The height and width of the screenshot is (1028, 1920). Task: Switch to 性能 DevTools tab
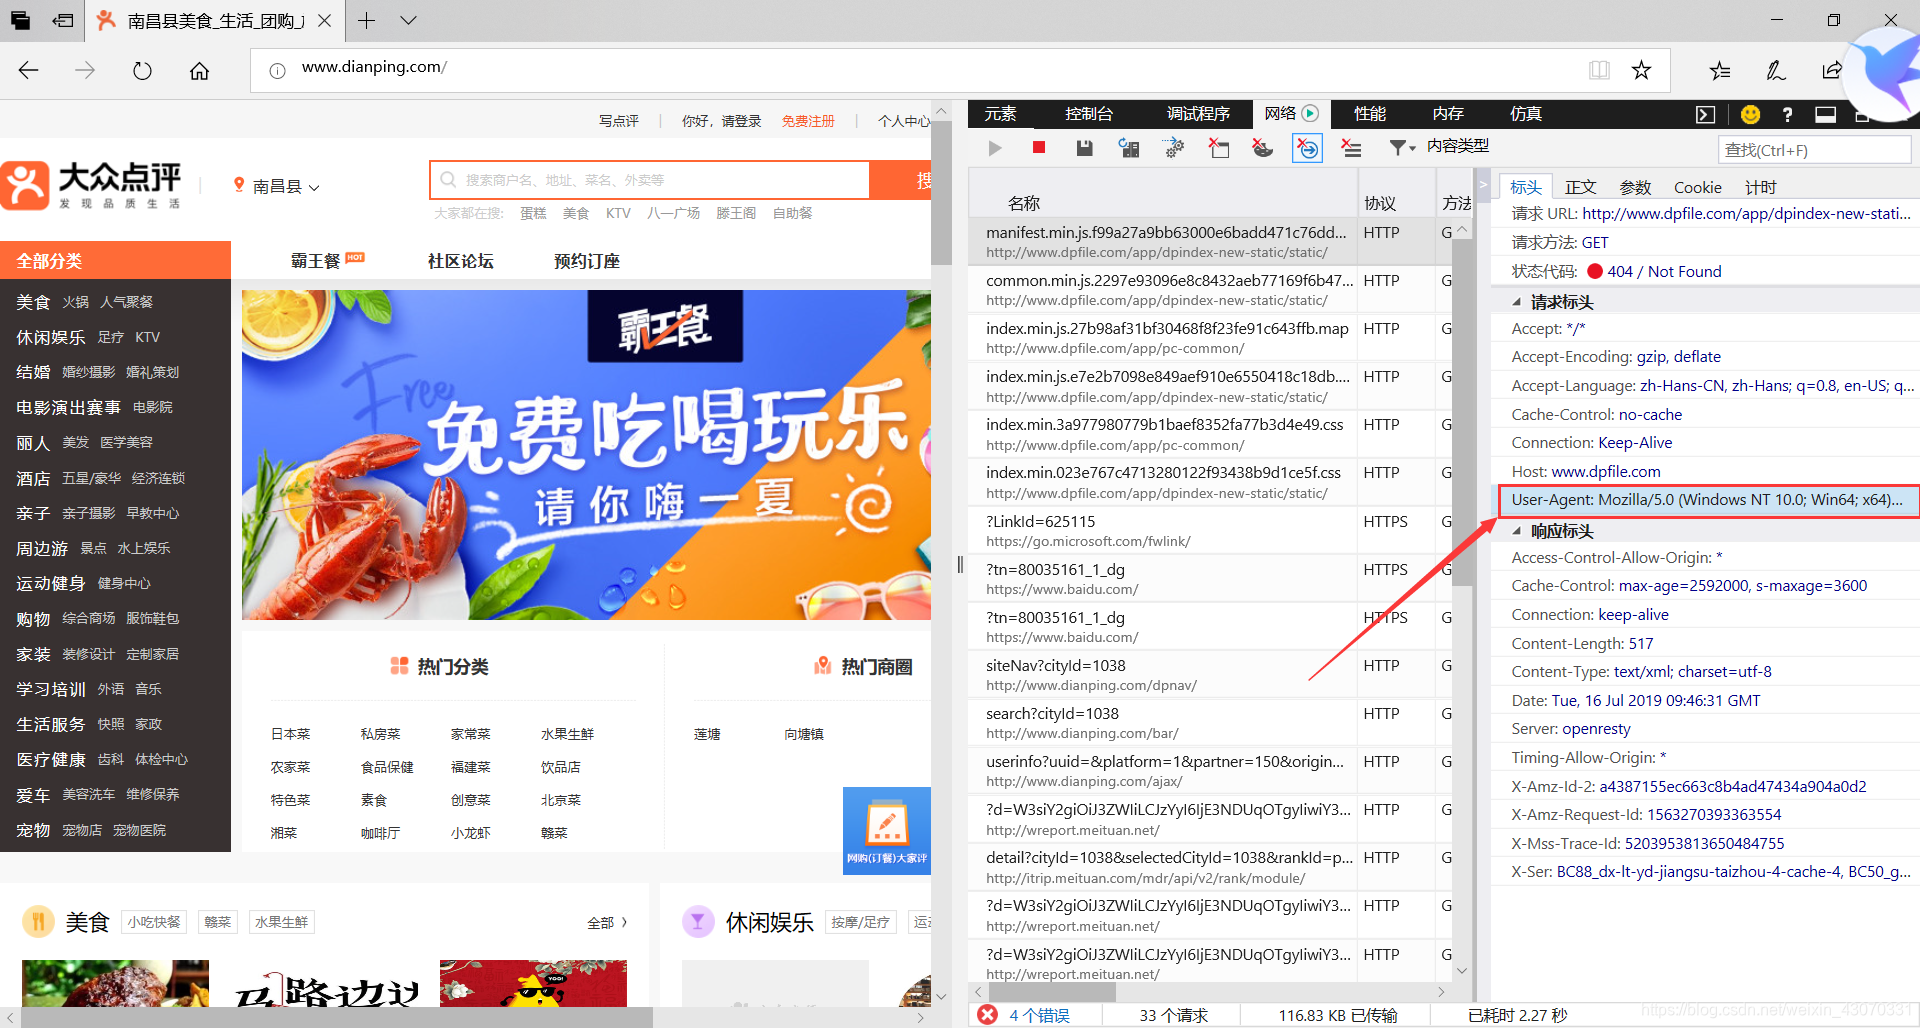click(x=1370, y=114)
